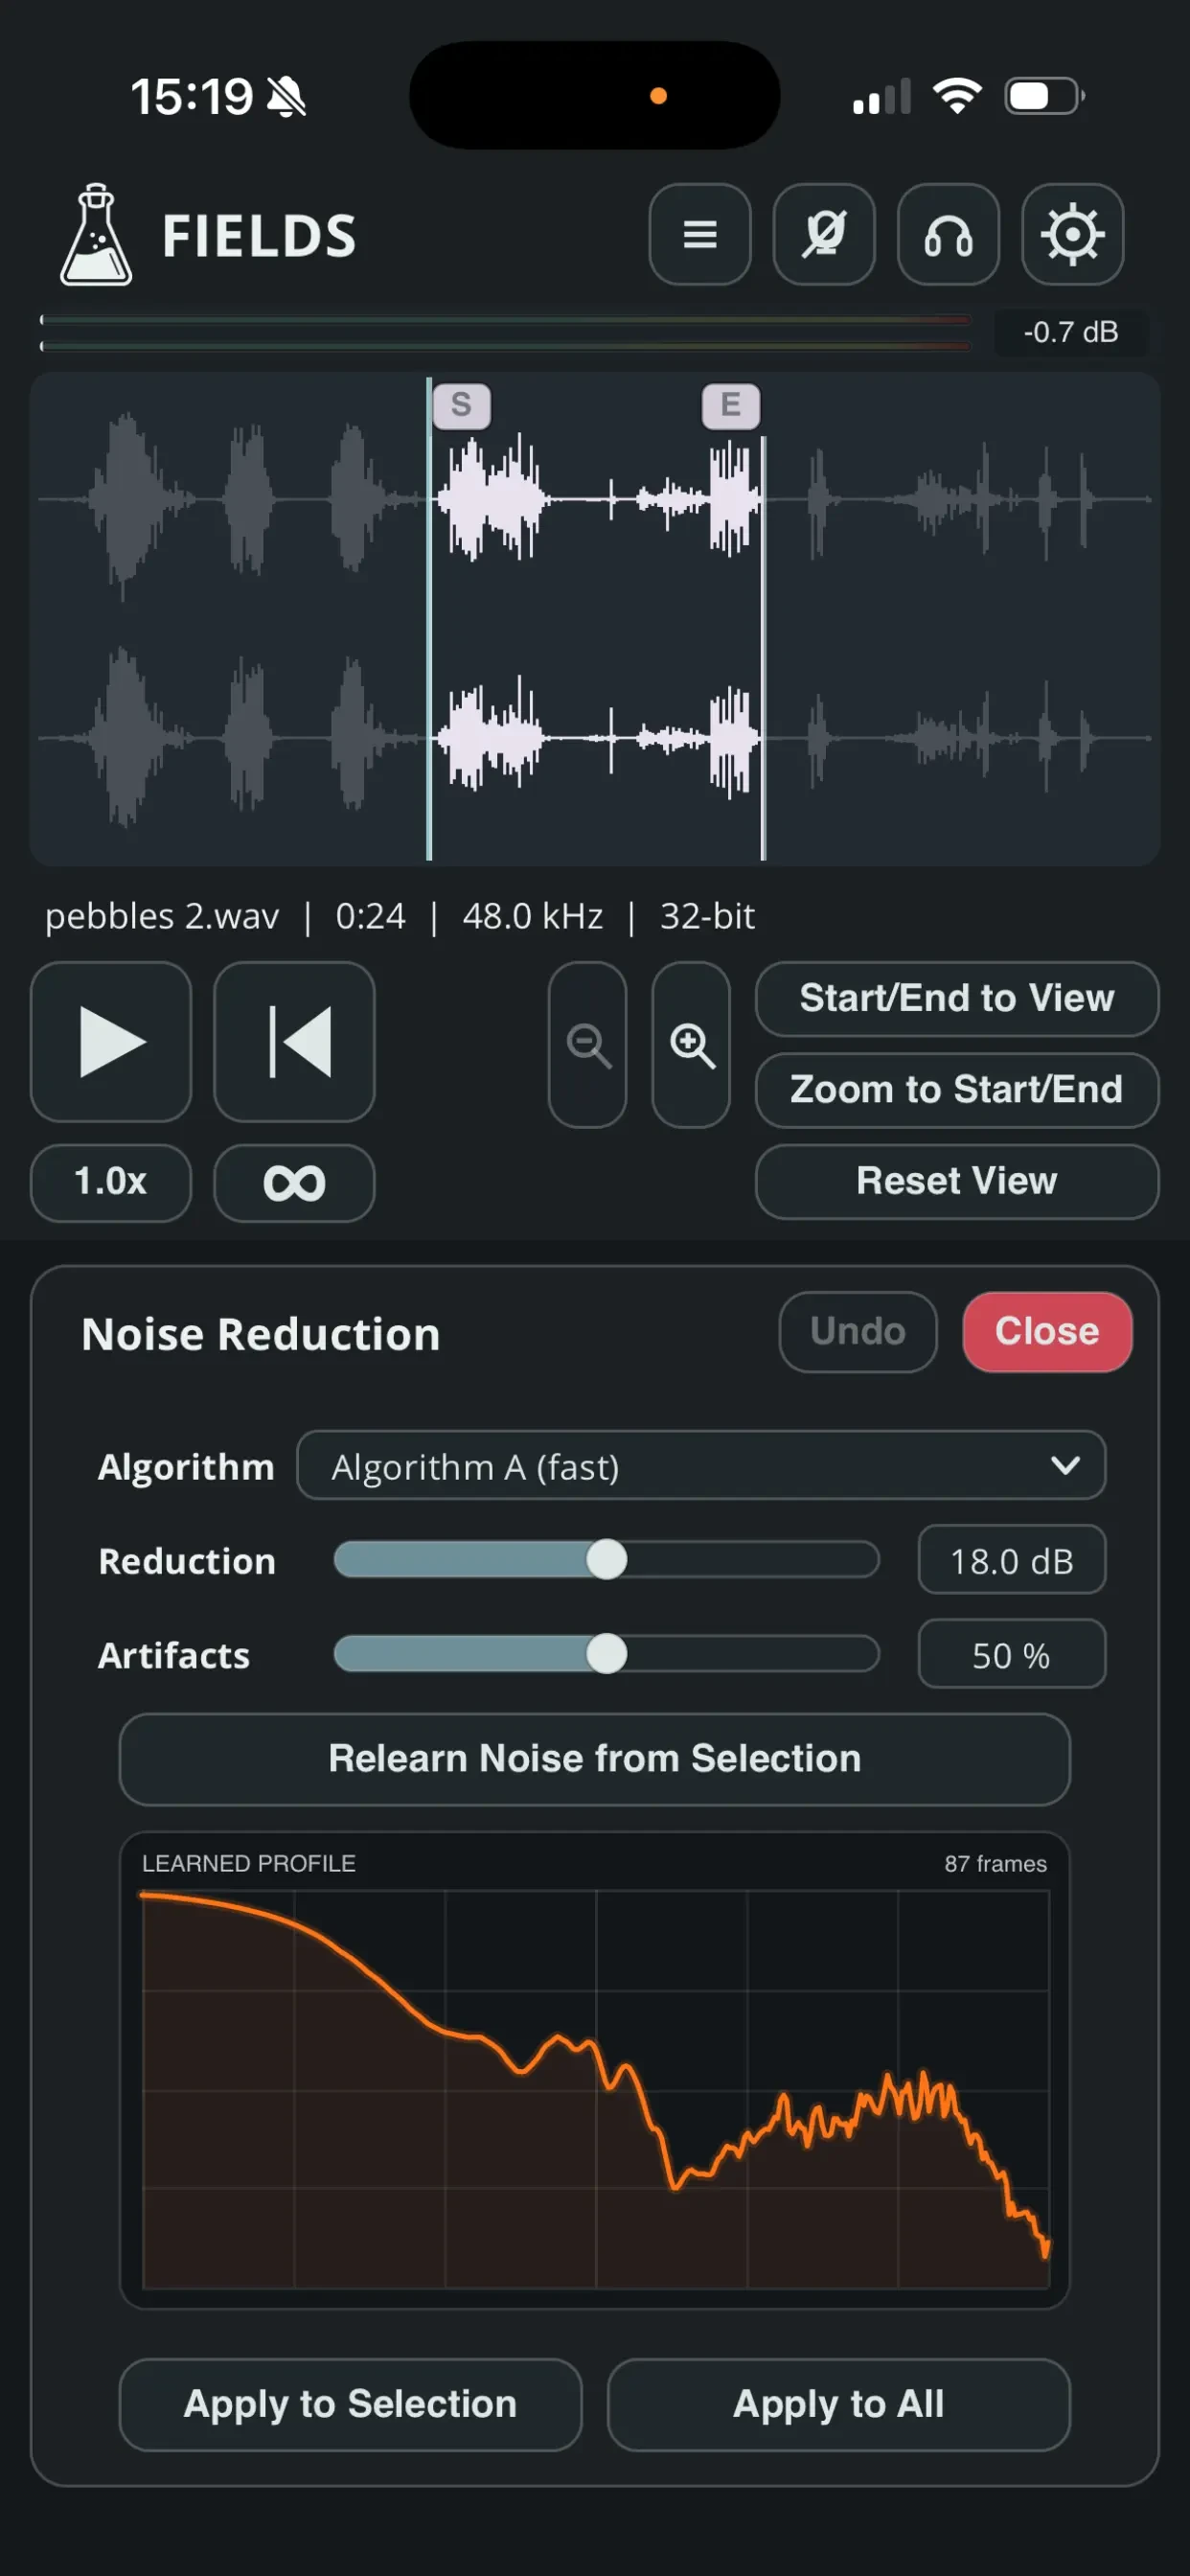Adjust the Reduction slider handle
This screenshot has width=1190, height=2576.
[606, 1559]
